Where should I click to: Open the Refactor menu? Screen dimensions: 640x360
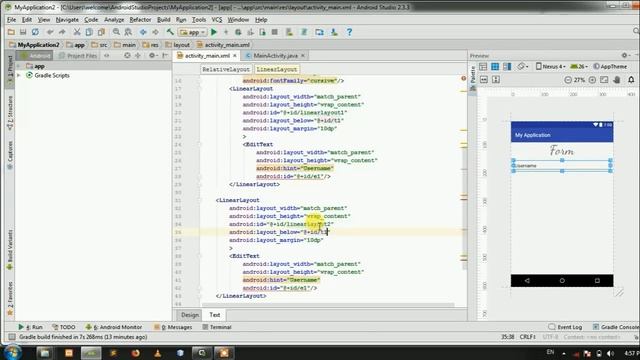pyautogui.click(x=140, y=20)
